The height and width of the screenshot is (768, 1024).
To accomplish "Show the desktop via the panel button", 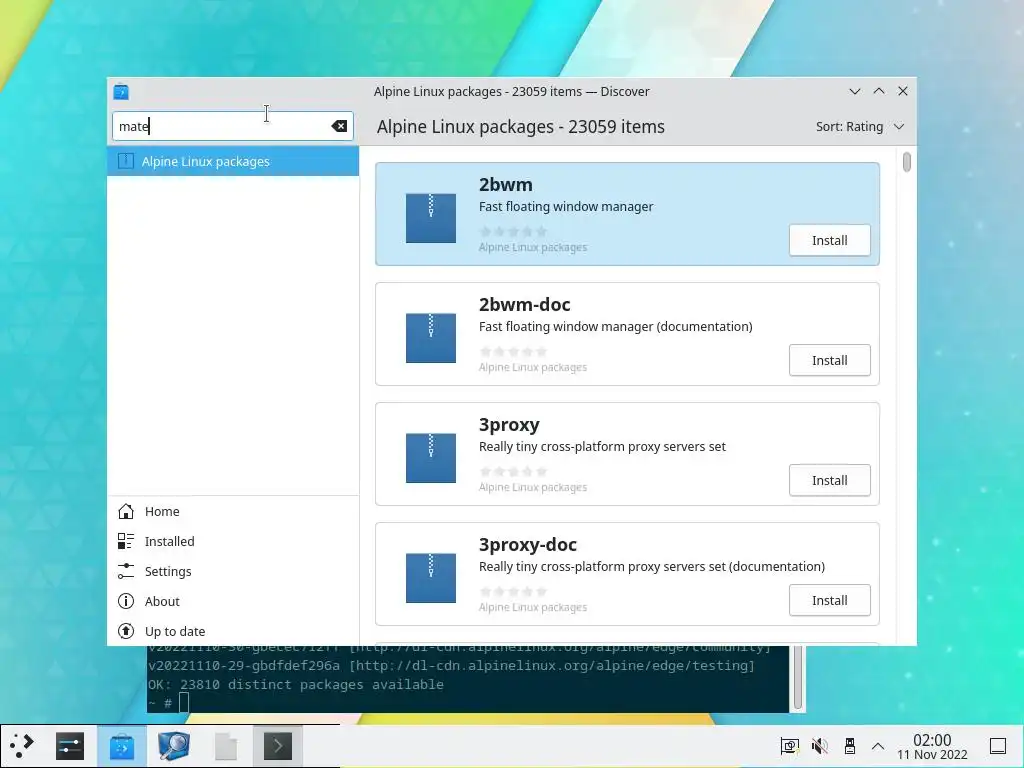I will point(998,746).
